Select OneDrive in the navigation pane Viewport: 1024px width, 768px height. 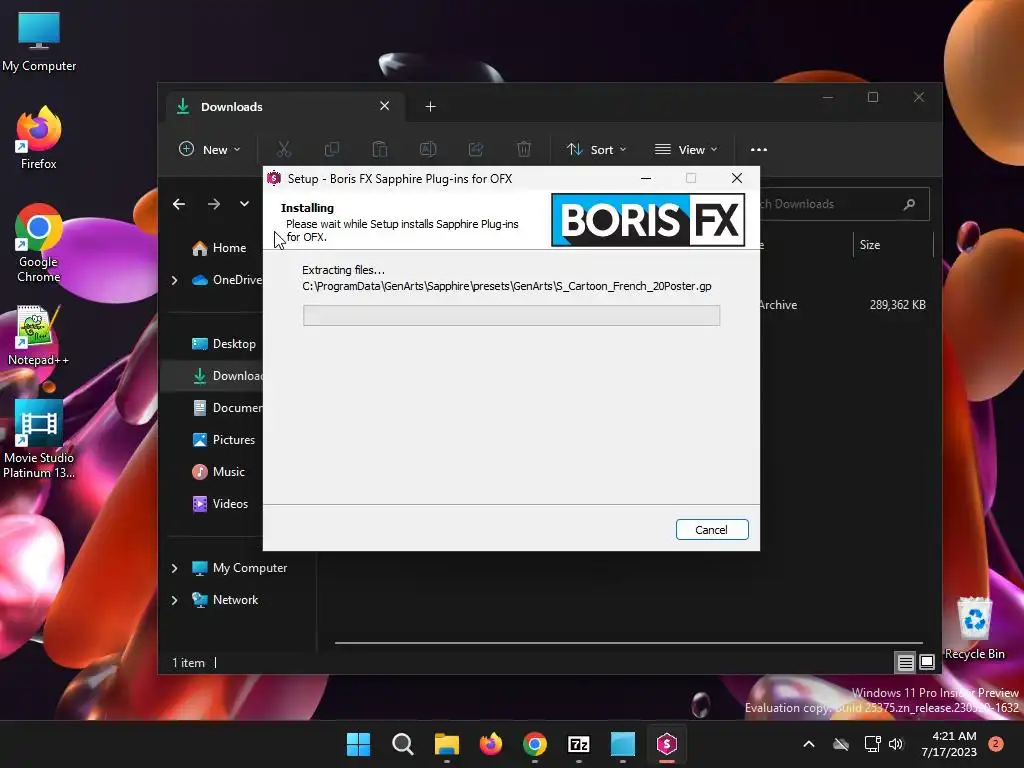click(x=227, y=280)
